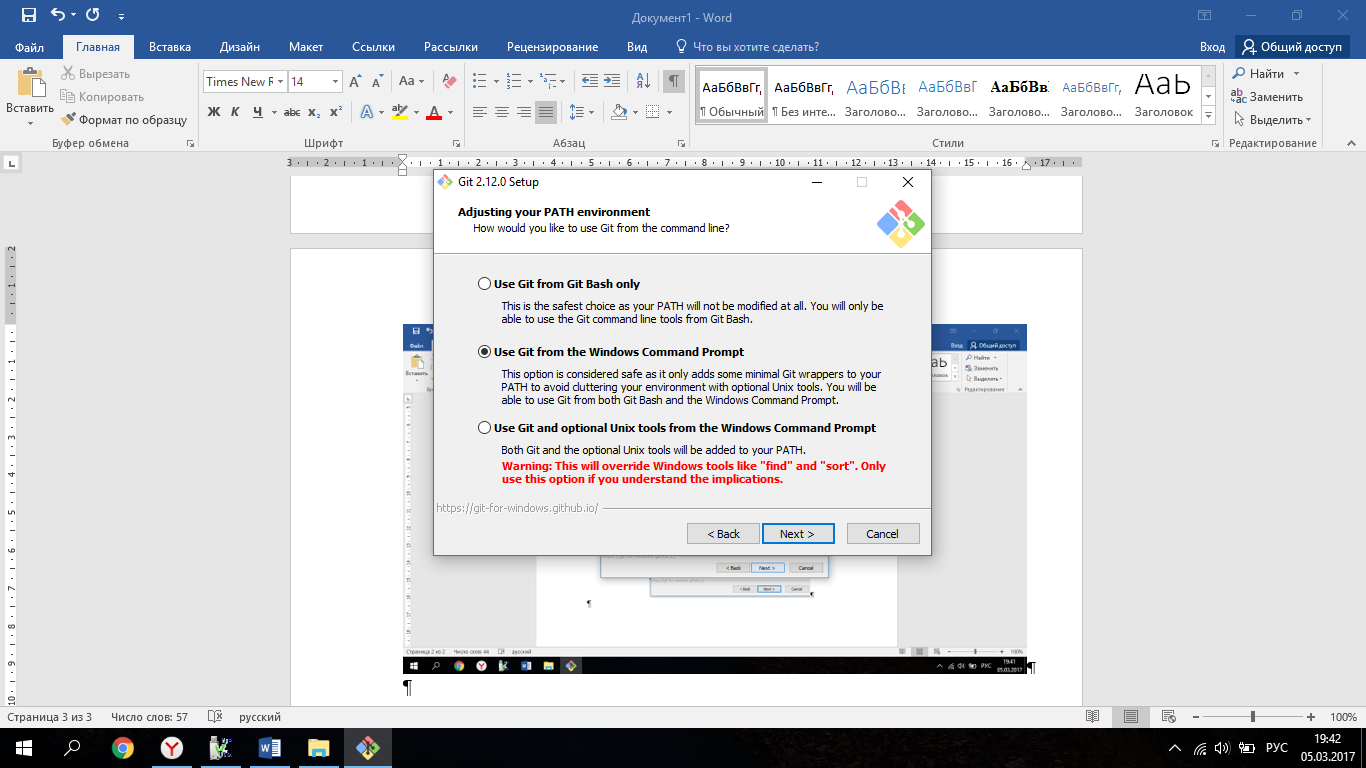This screenshot has height=768, width=1366.
Task: Click Формат по образцу format painter
Action: pos(124,120)
